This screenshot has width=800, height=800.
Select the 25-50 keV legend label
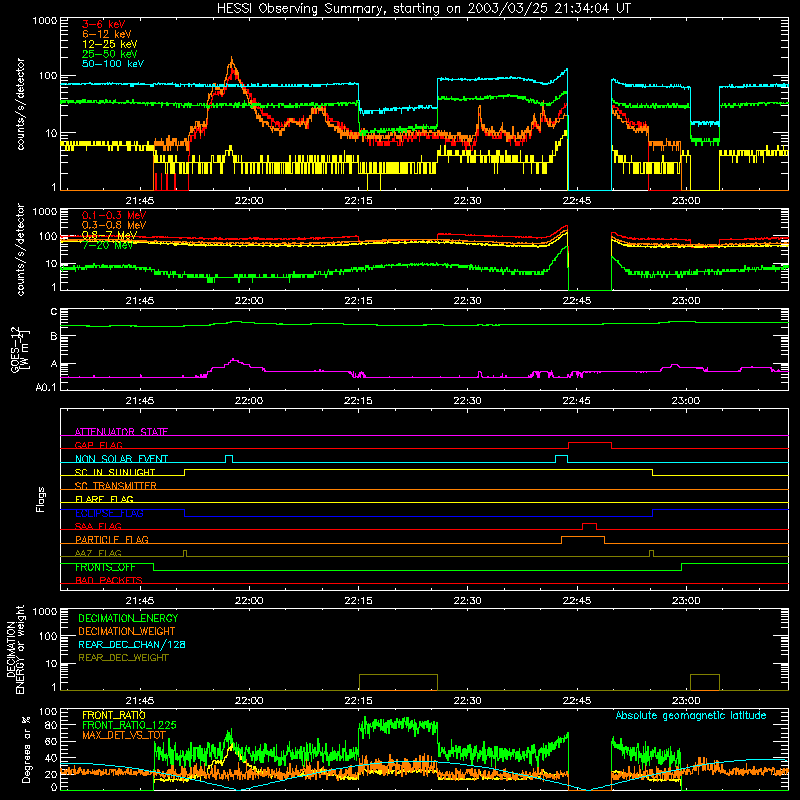point(109,54)
